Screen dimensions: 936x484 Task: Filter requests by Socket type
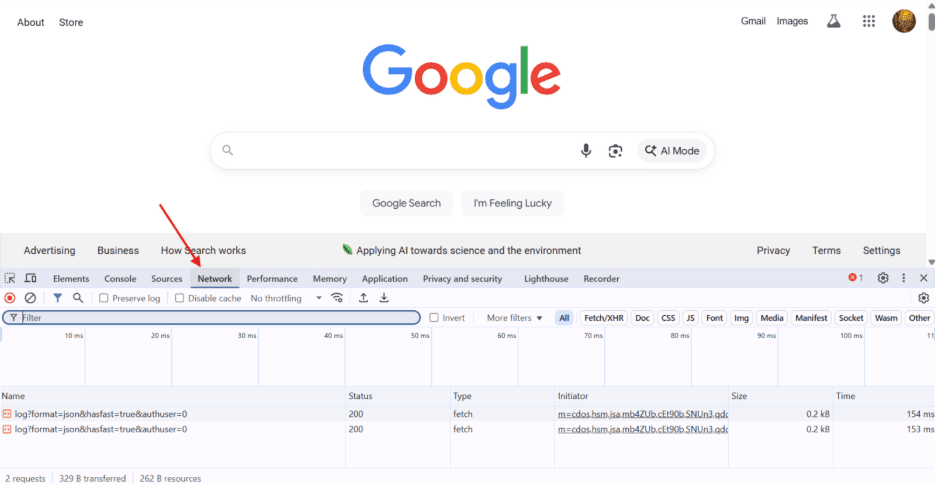pyautogui.click(x=851, y=318)
